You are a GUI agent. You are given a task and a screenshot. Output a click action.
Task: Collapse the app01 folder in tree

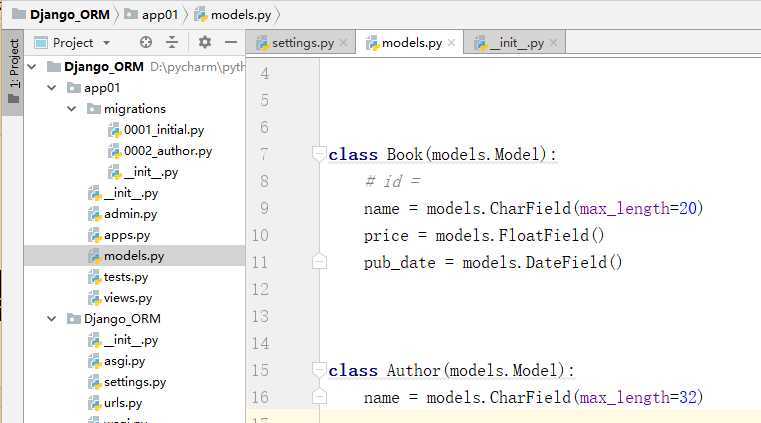tap(55, 88)
